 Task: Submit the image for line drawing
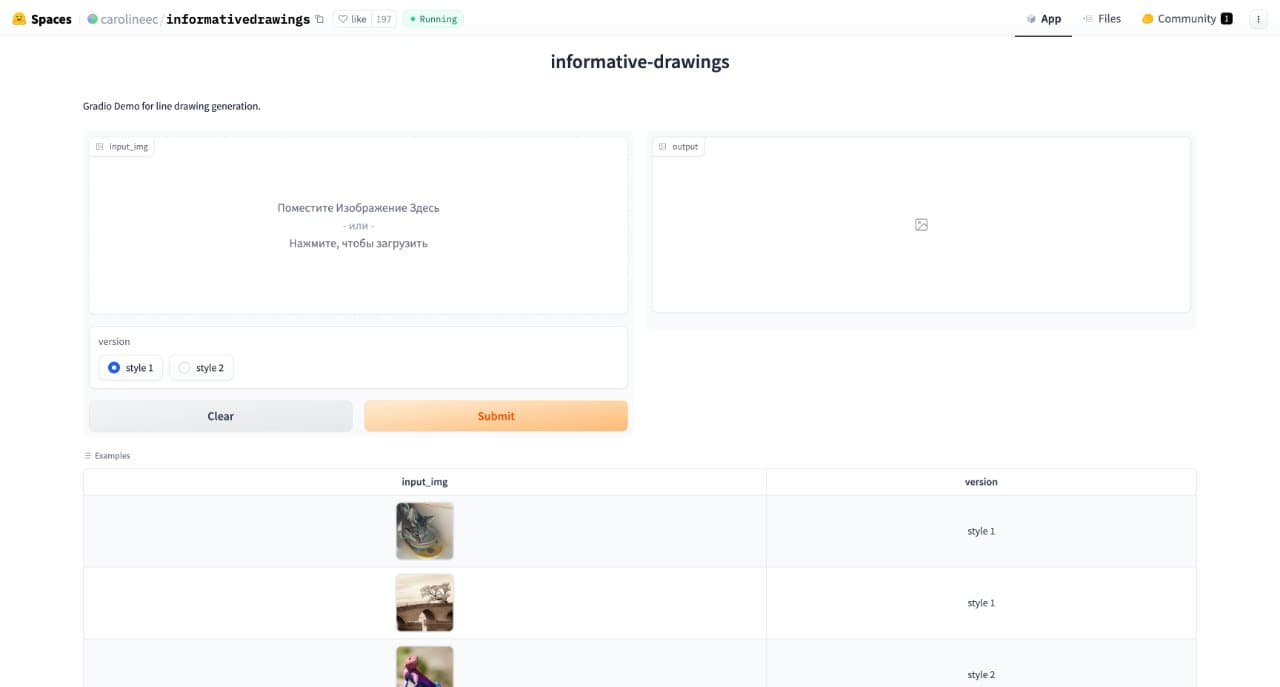coord(496,416)
